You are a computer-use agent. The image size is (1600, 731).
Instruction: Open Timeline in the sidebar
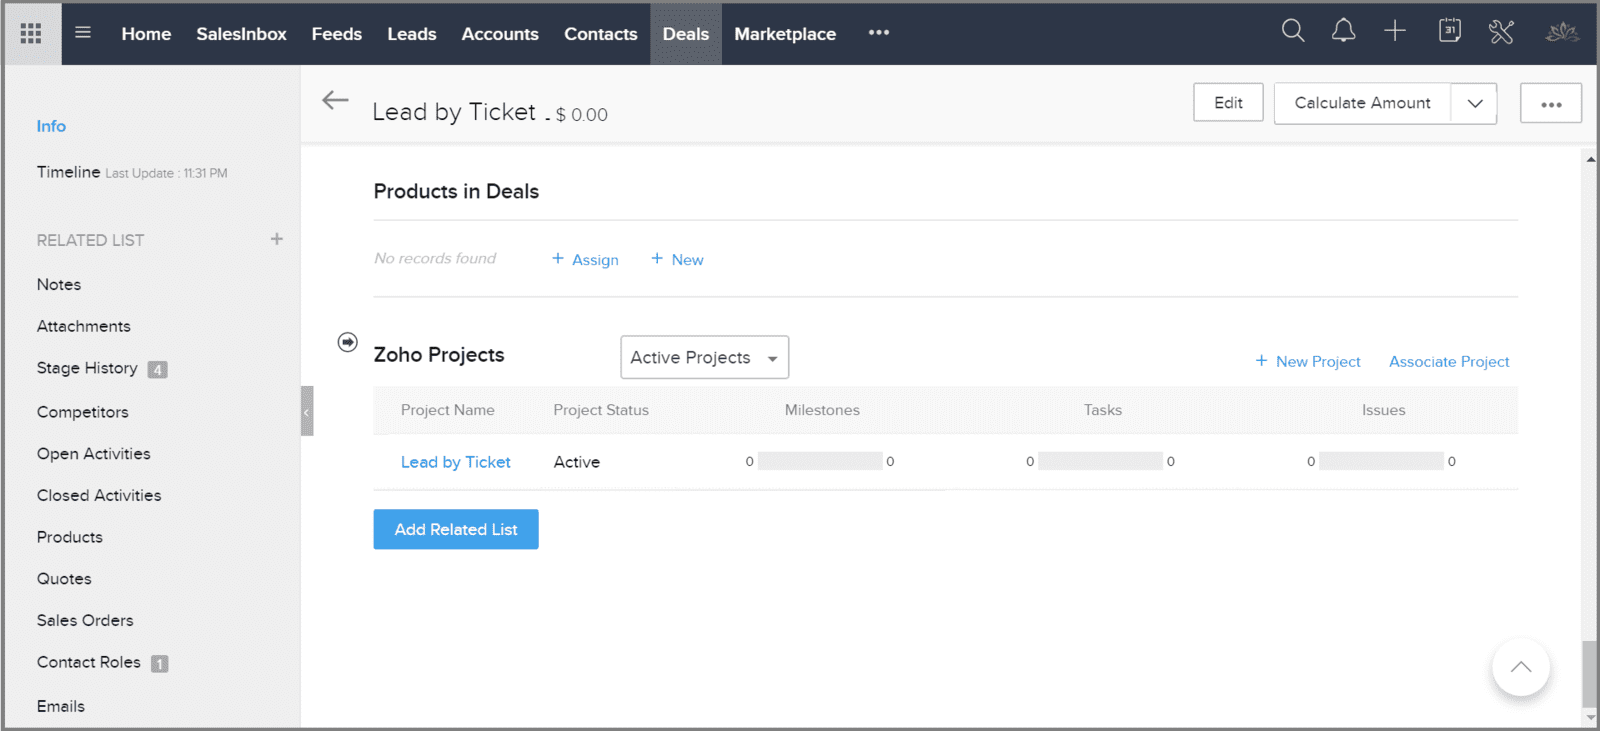pos(68,172)
